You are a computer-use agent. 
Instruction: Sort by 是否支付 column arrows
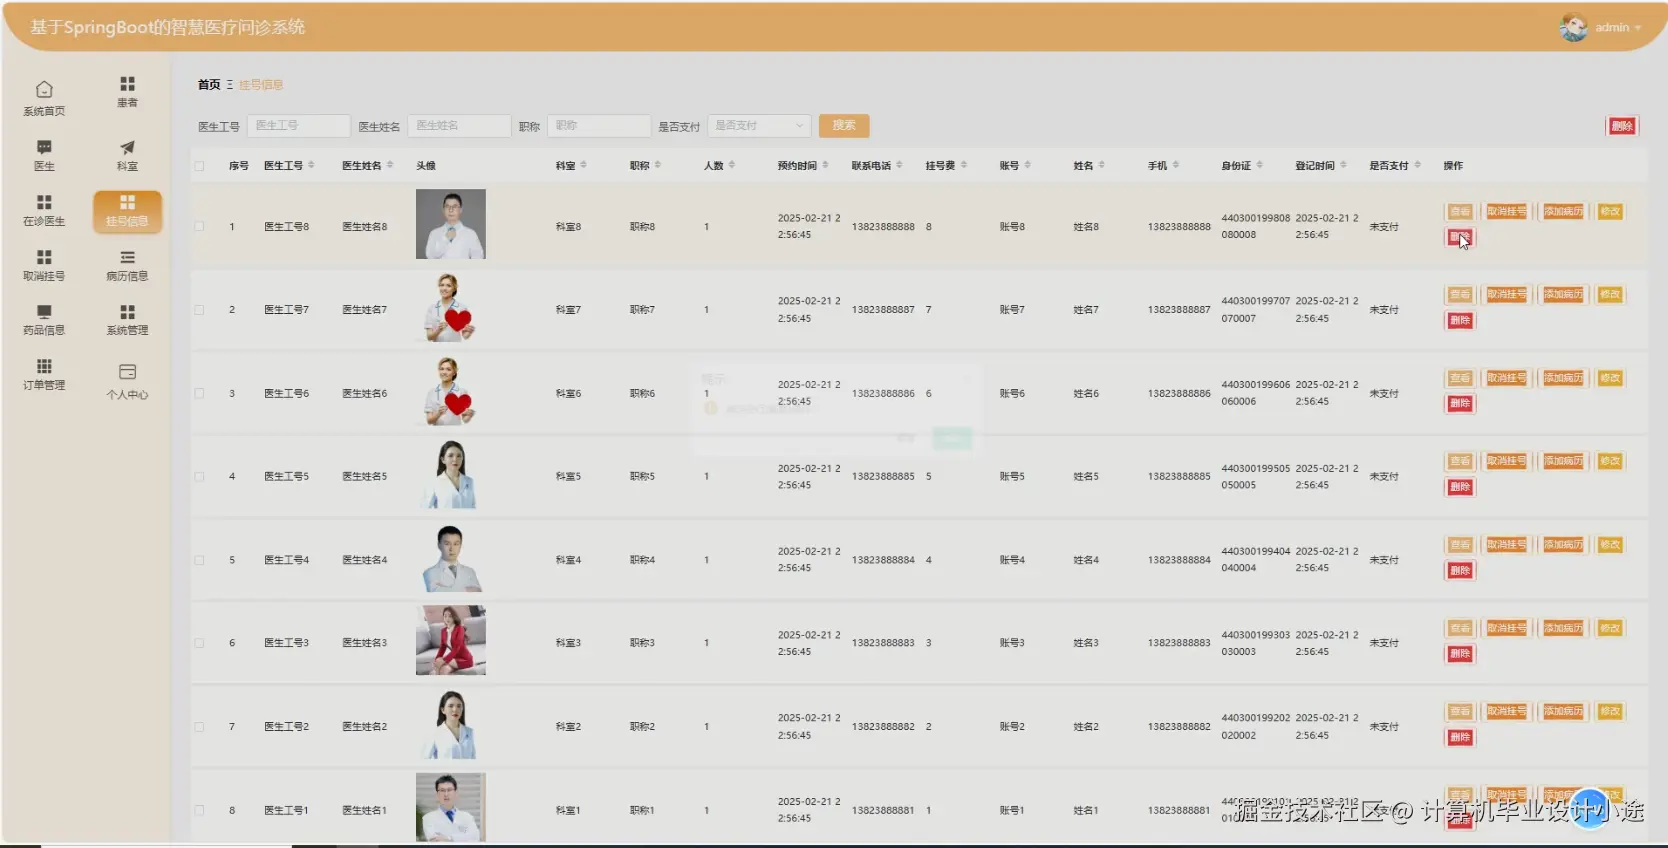coord(1417,165)
